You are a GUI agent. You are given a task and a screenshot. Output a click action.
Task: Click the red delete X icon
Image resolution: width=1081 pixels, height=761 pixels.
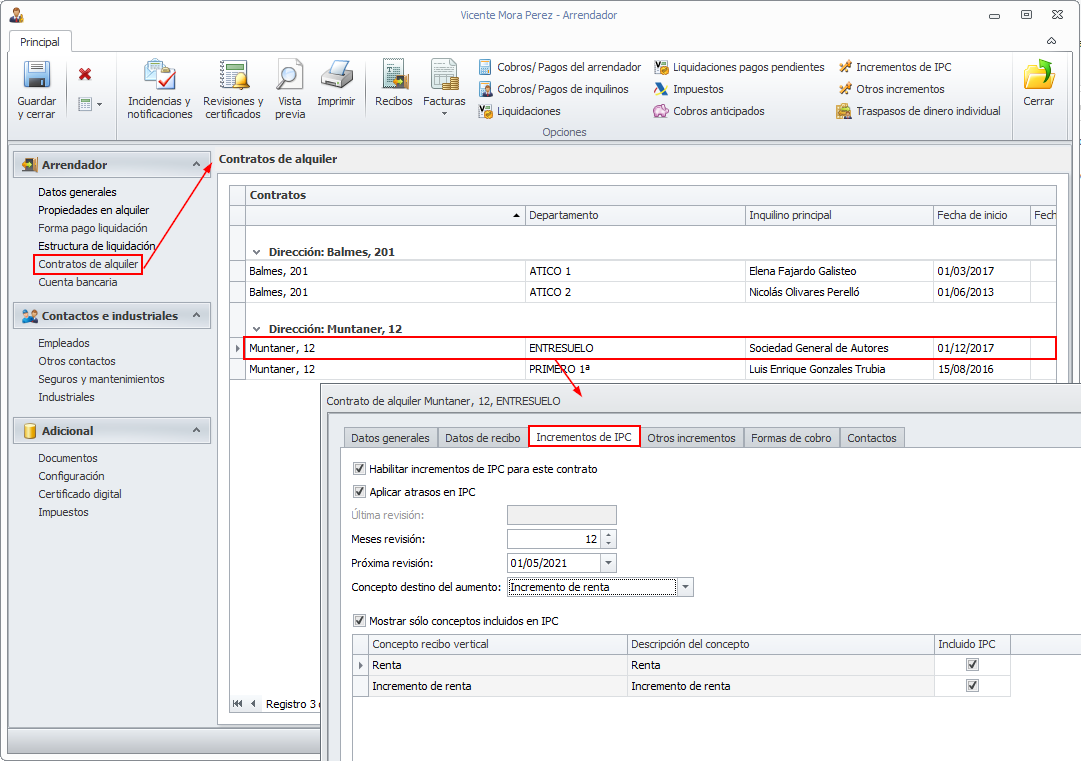coord(85,74)
